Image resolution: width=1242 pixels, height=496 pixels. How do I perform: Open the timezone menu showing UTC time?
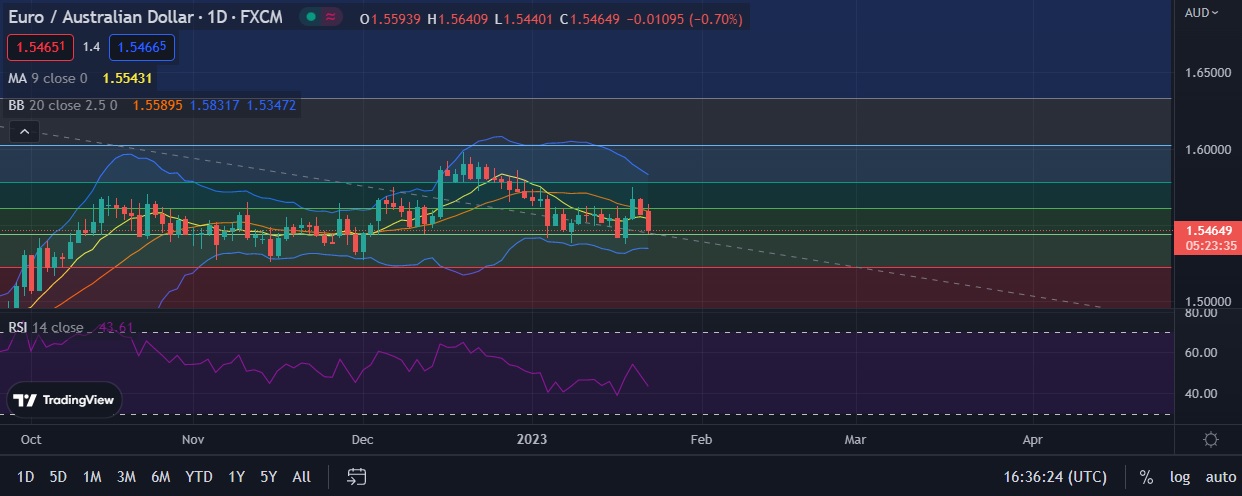tap(1055, 477)
